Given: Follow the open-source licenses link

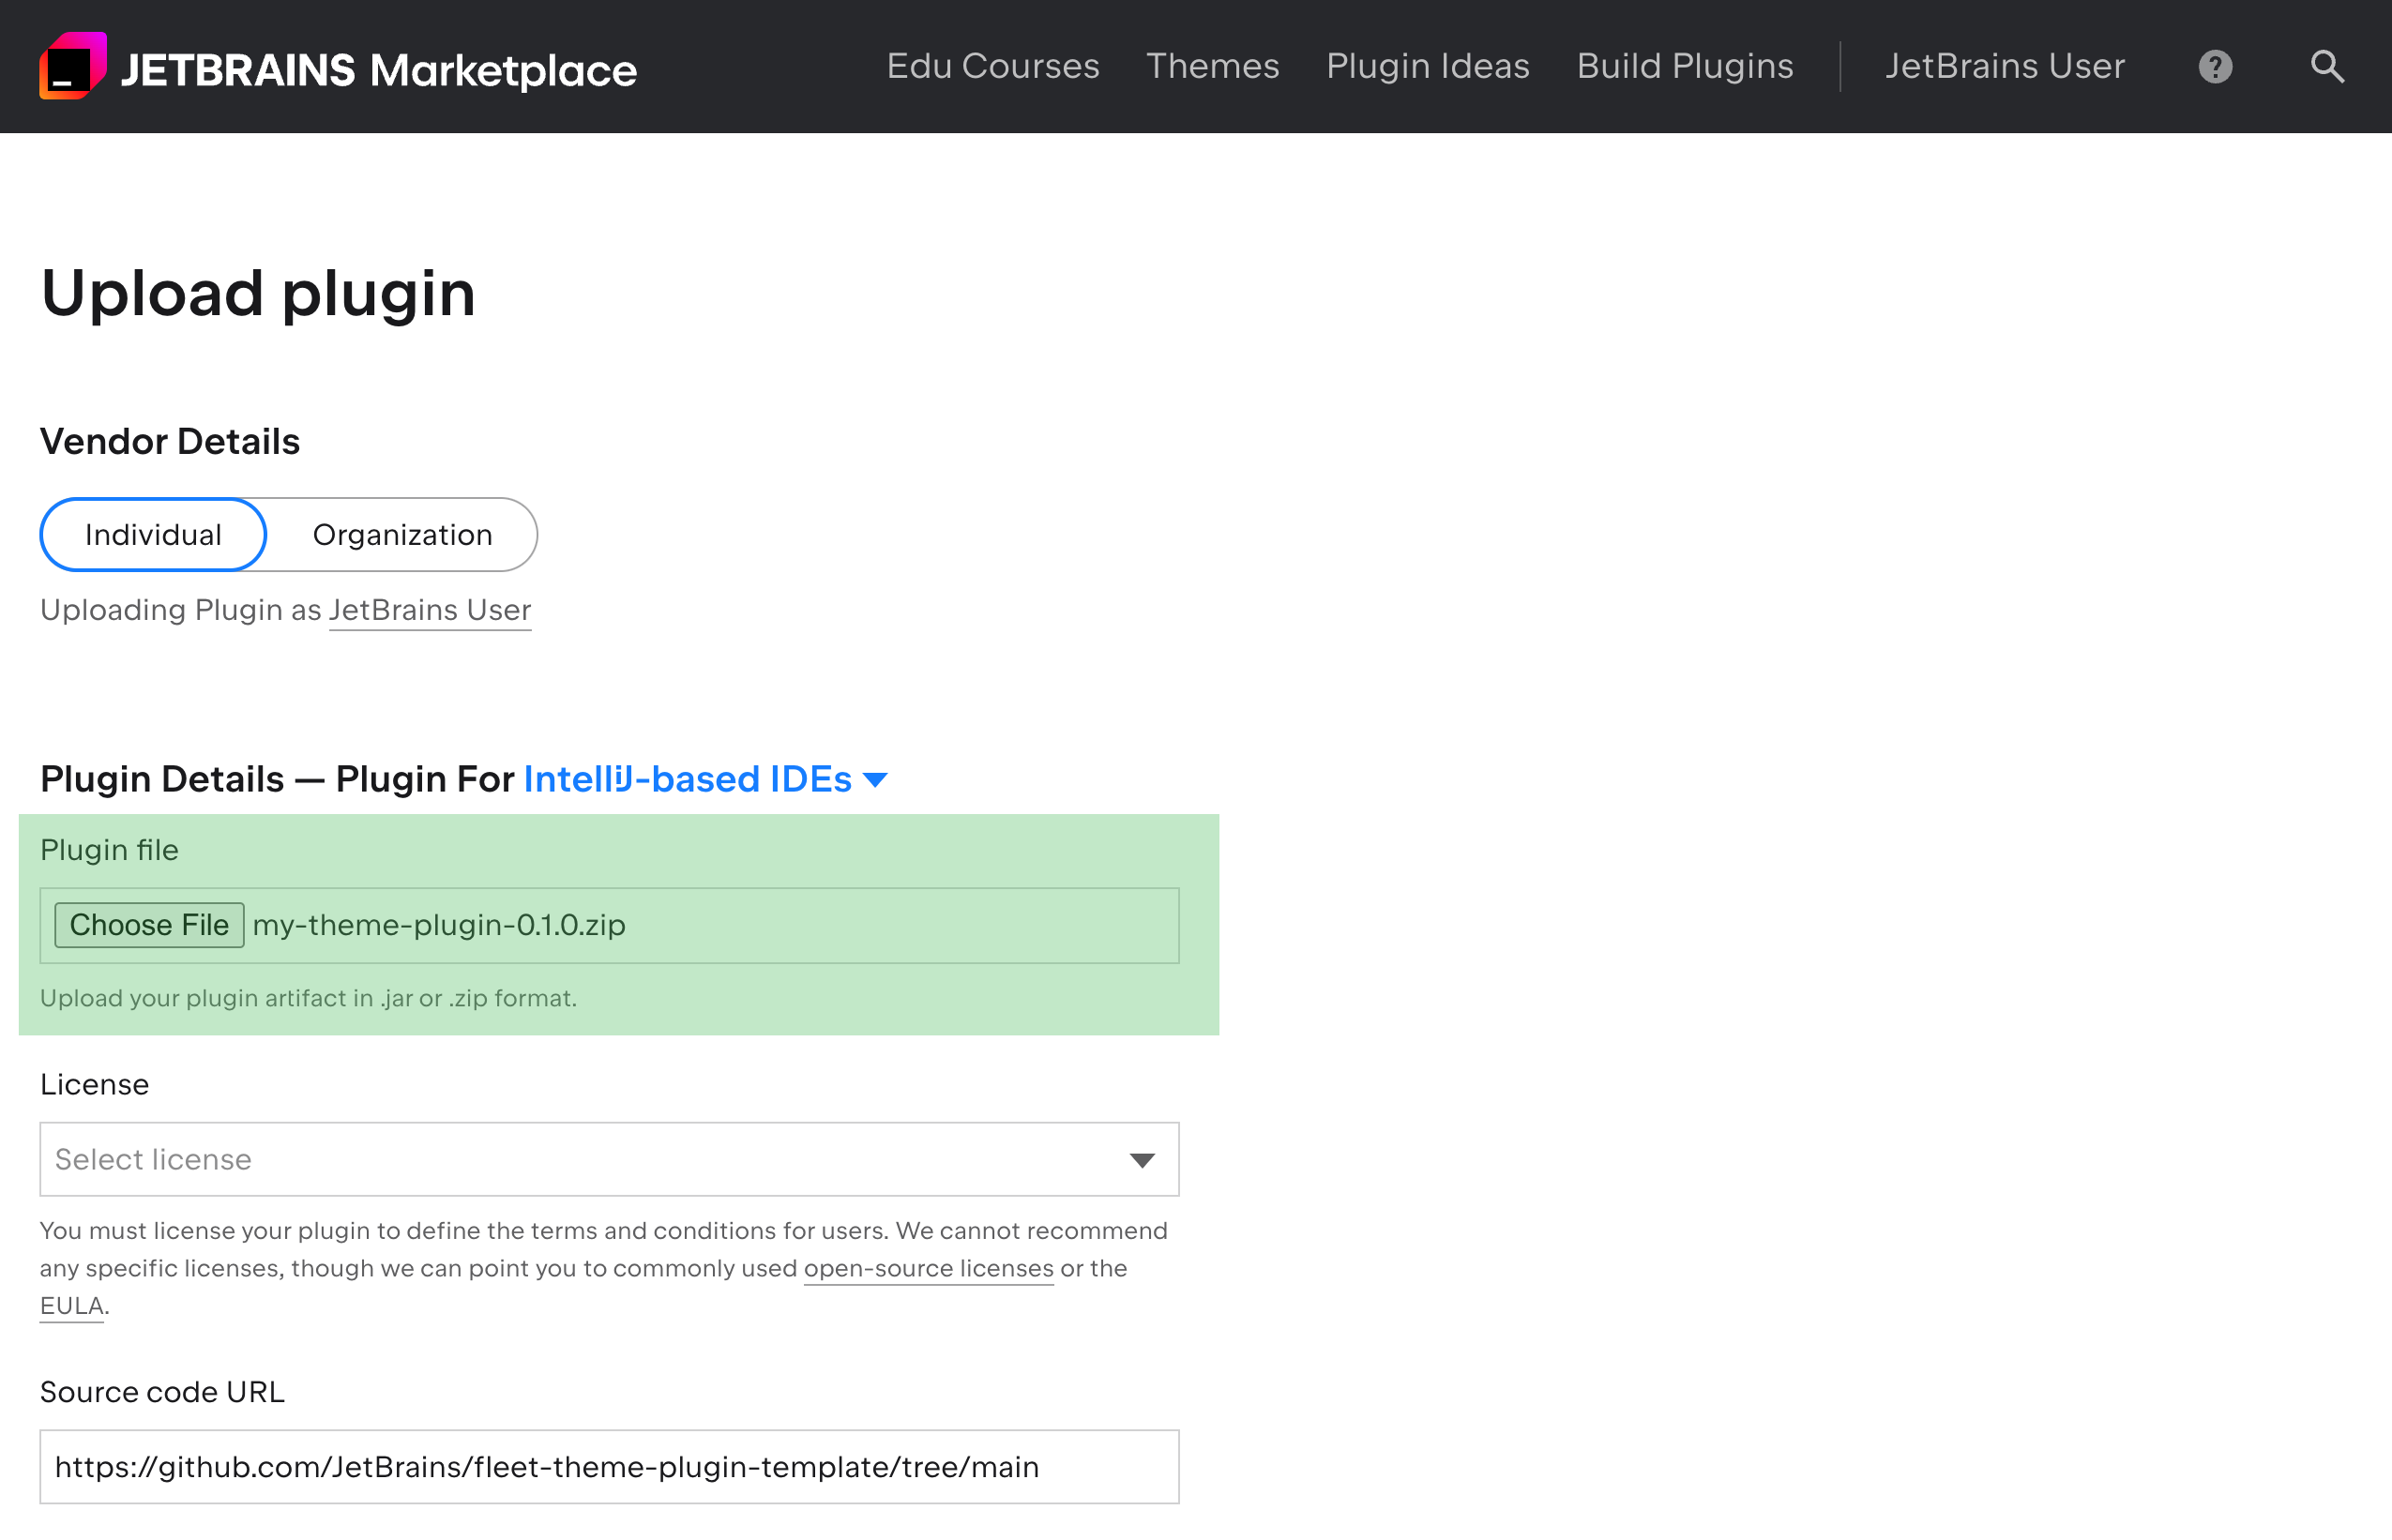Looking at the screenshot, I should (x=927, y=1268).
